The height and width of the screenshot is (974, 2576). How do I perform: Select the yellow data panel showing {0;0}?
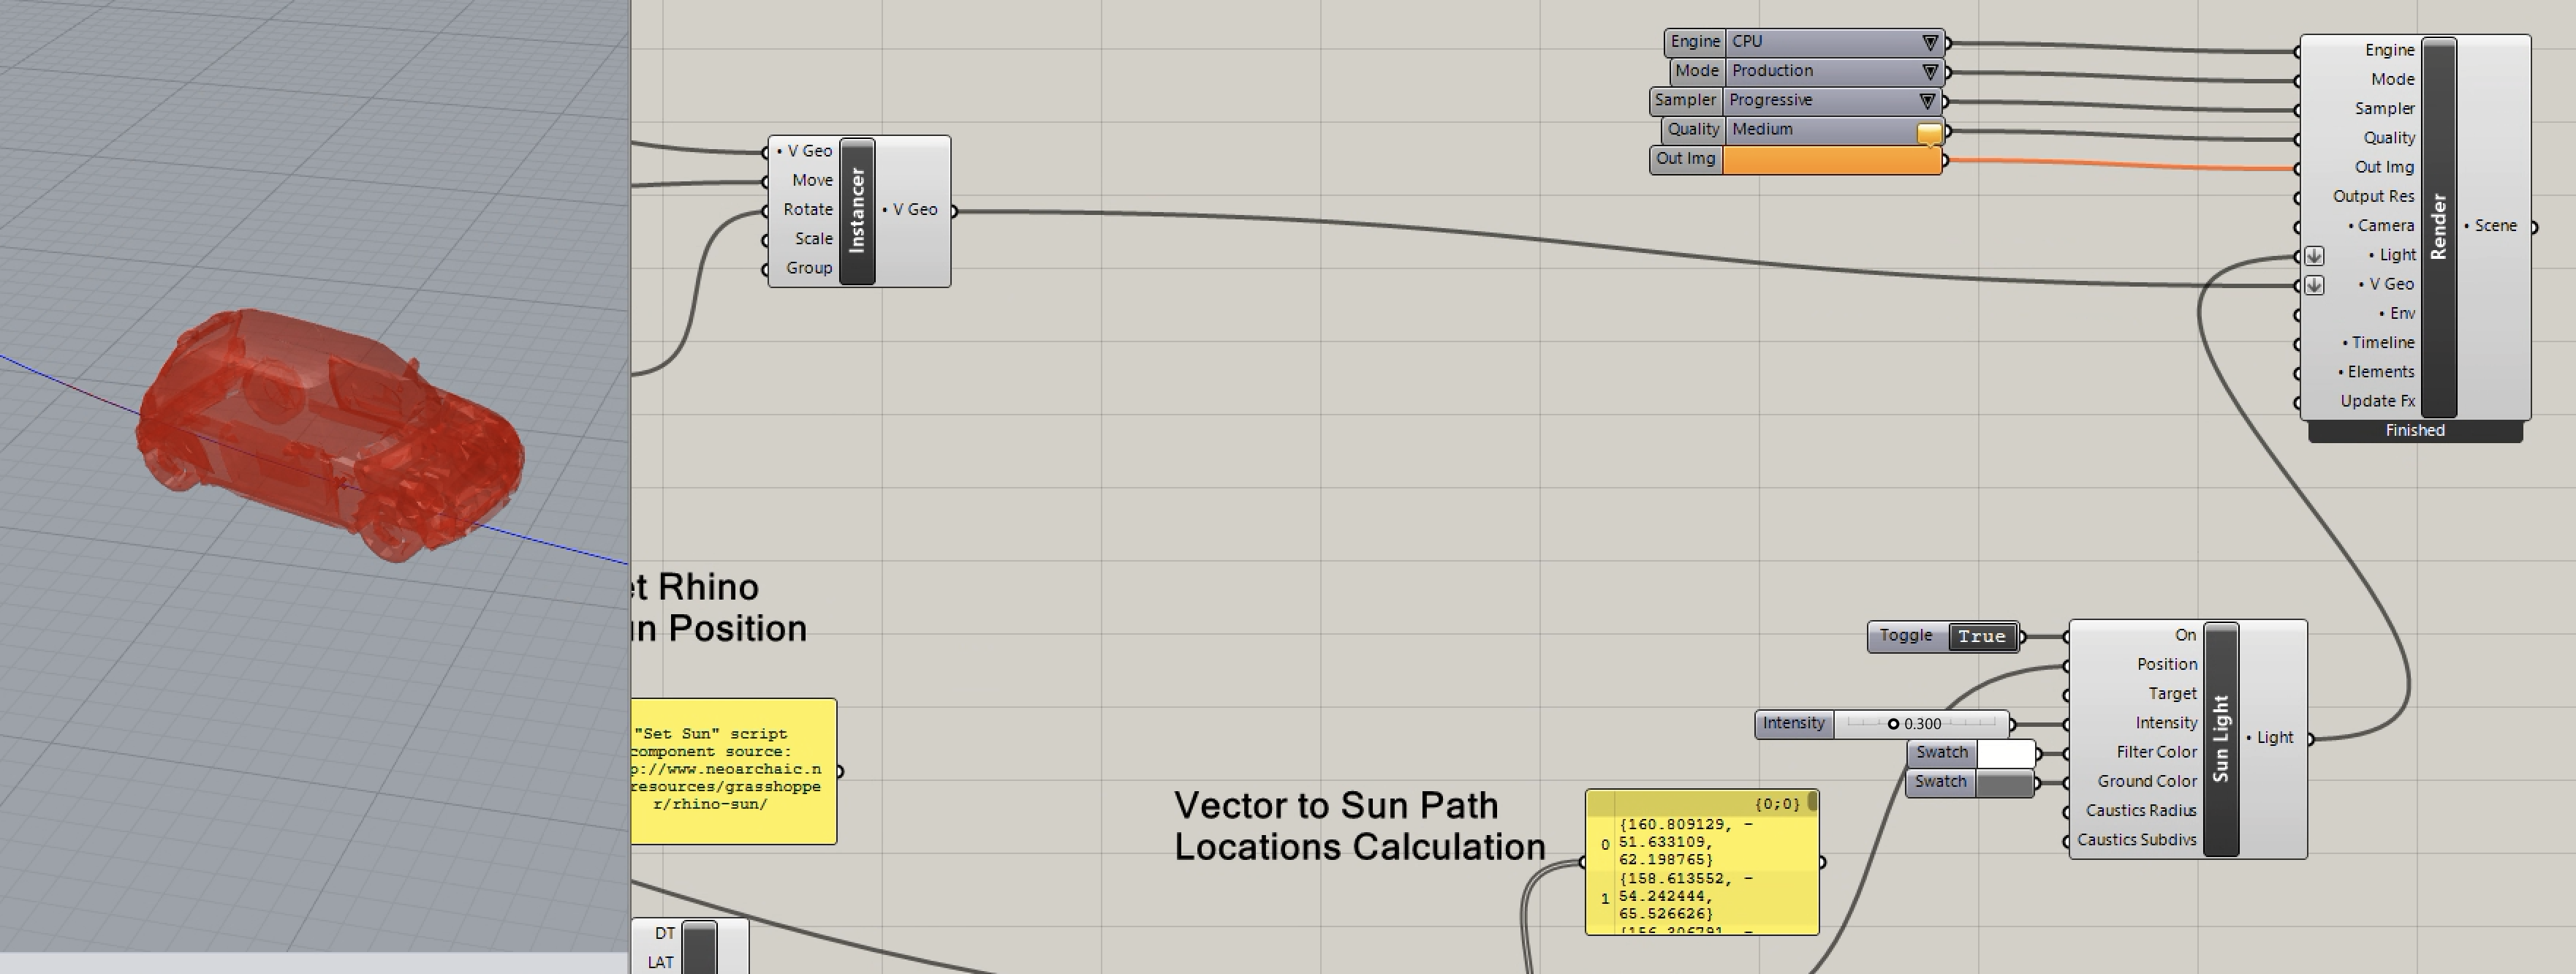point(1702,862)
